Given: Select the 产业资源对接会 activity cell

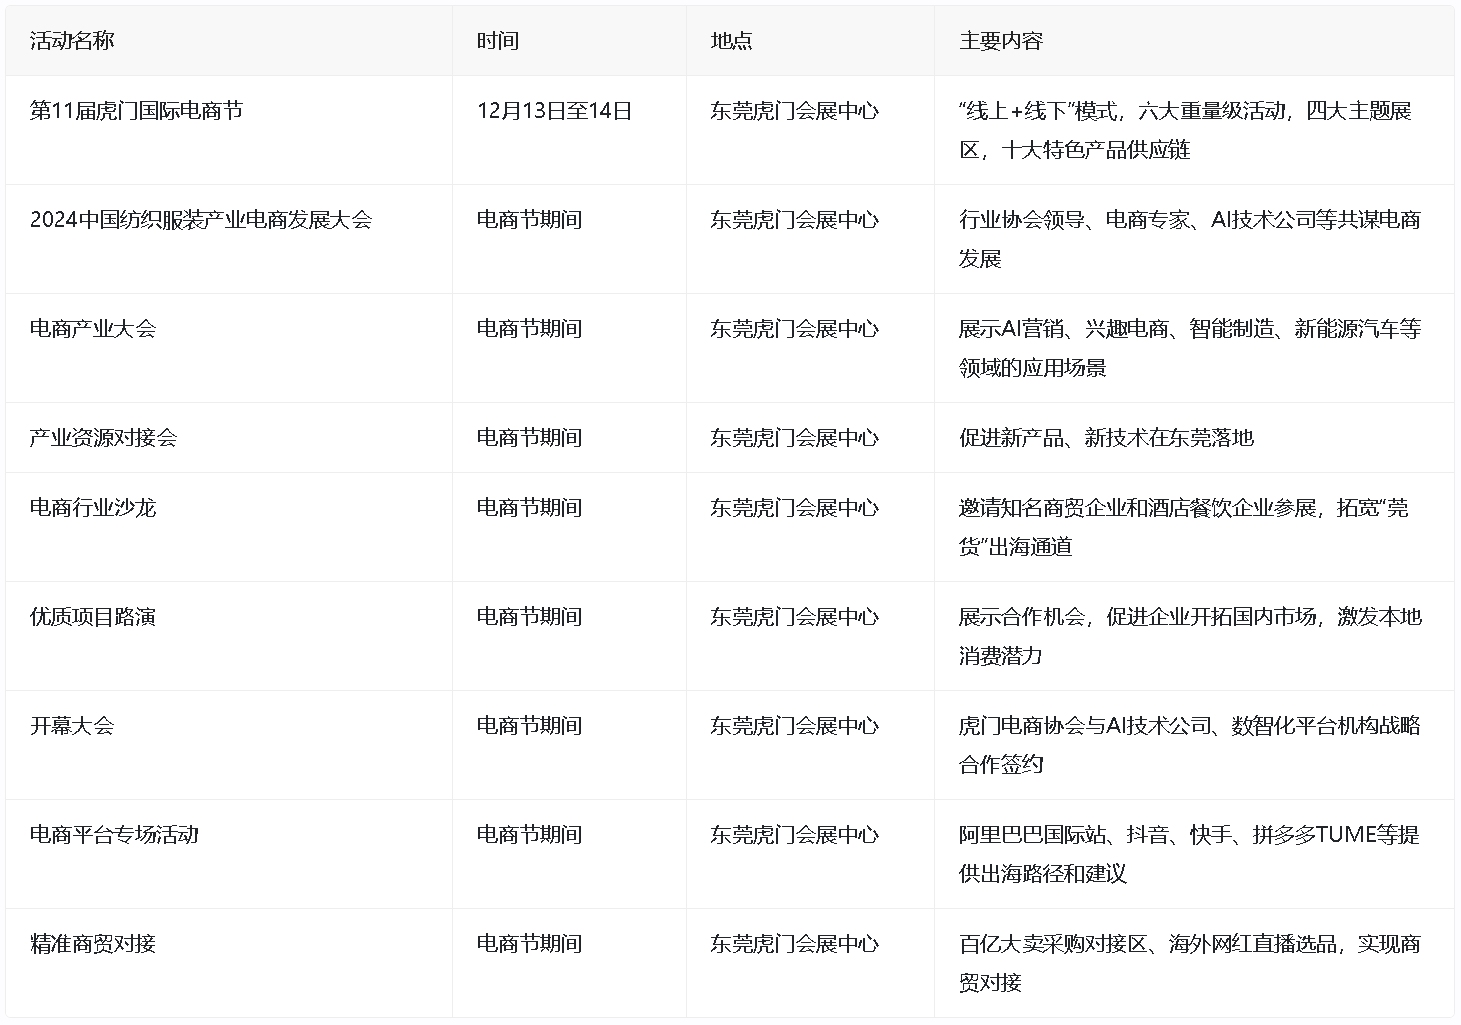Looking at the screenshot, I should coord(103,438).
